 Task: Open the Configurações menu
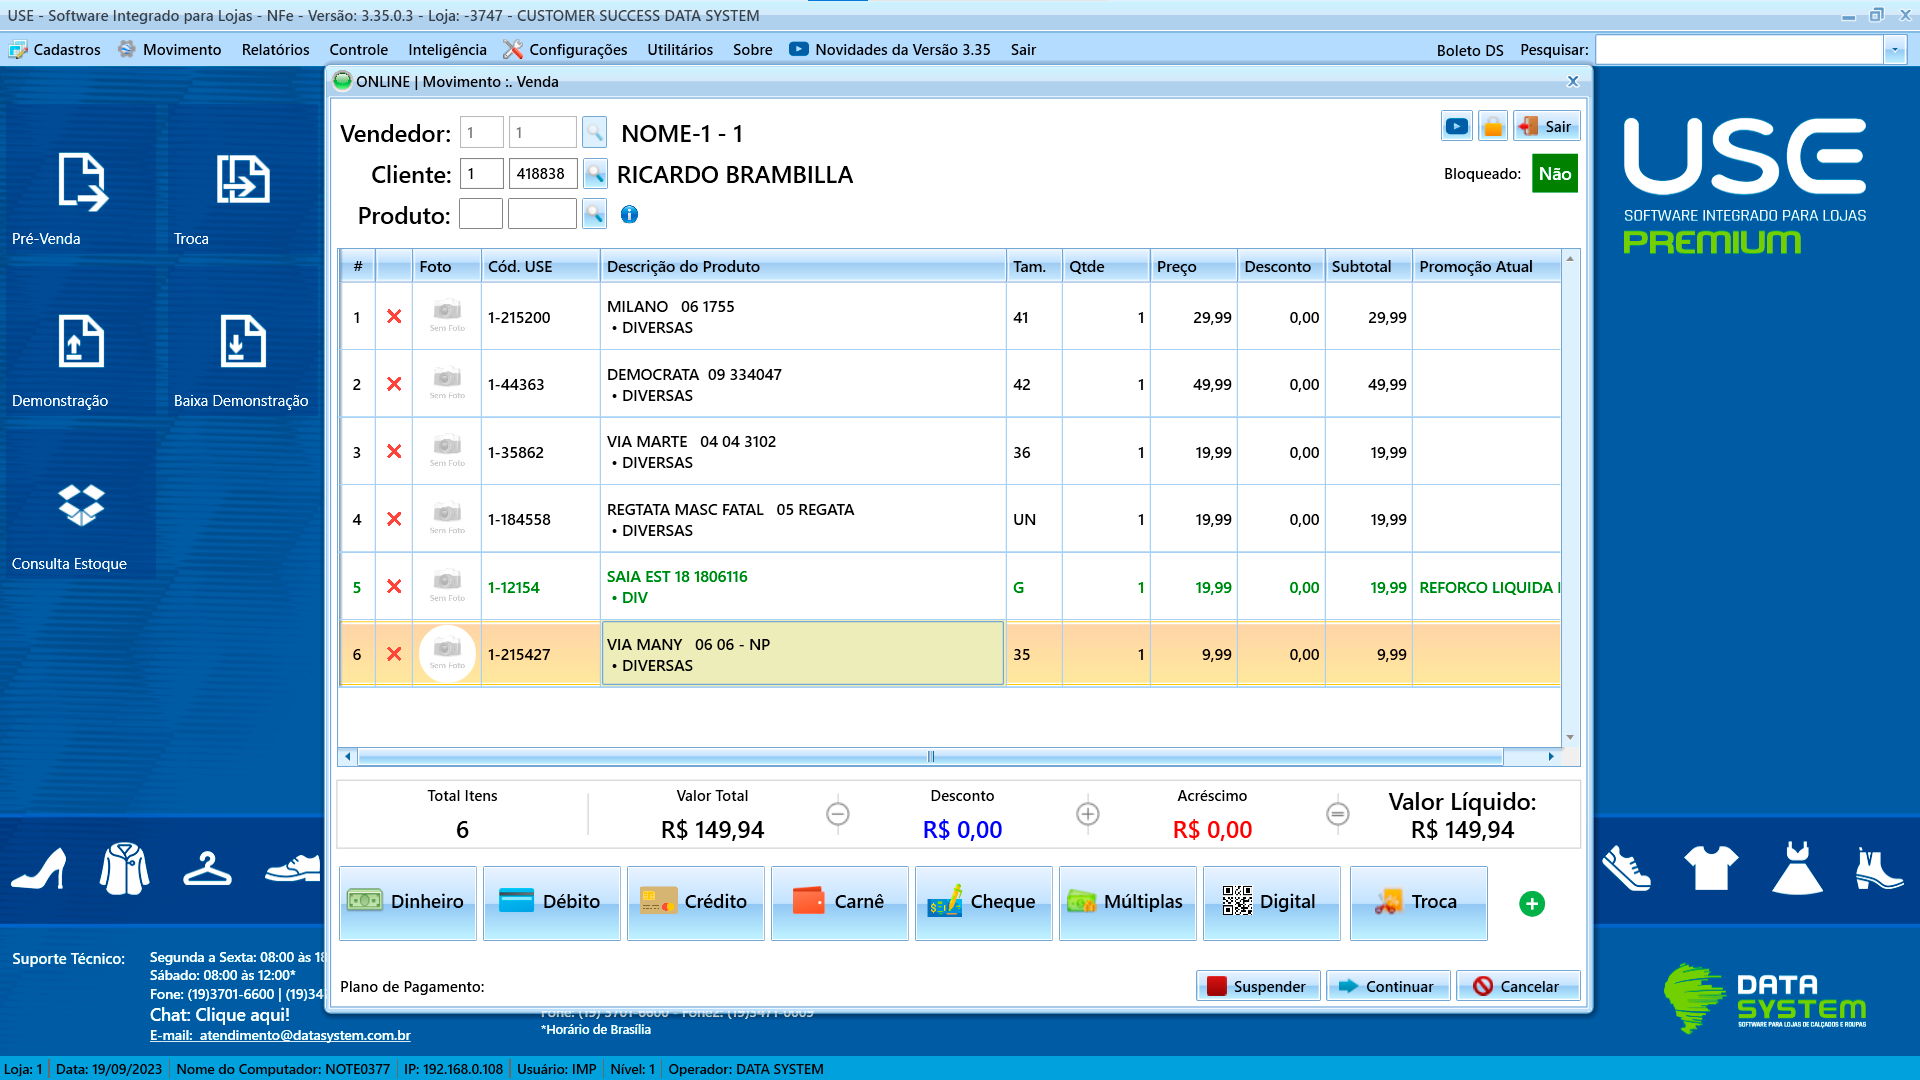point(565,50)
